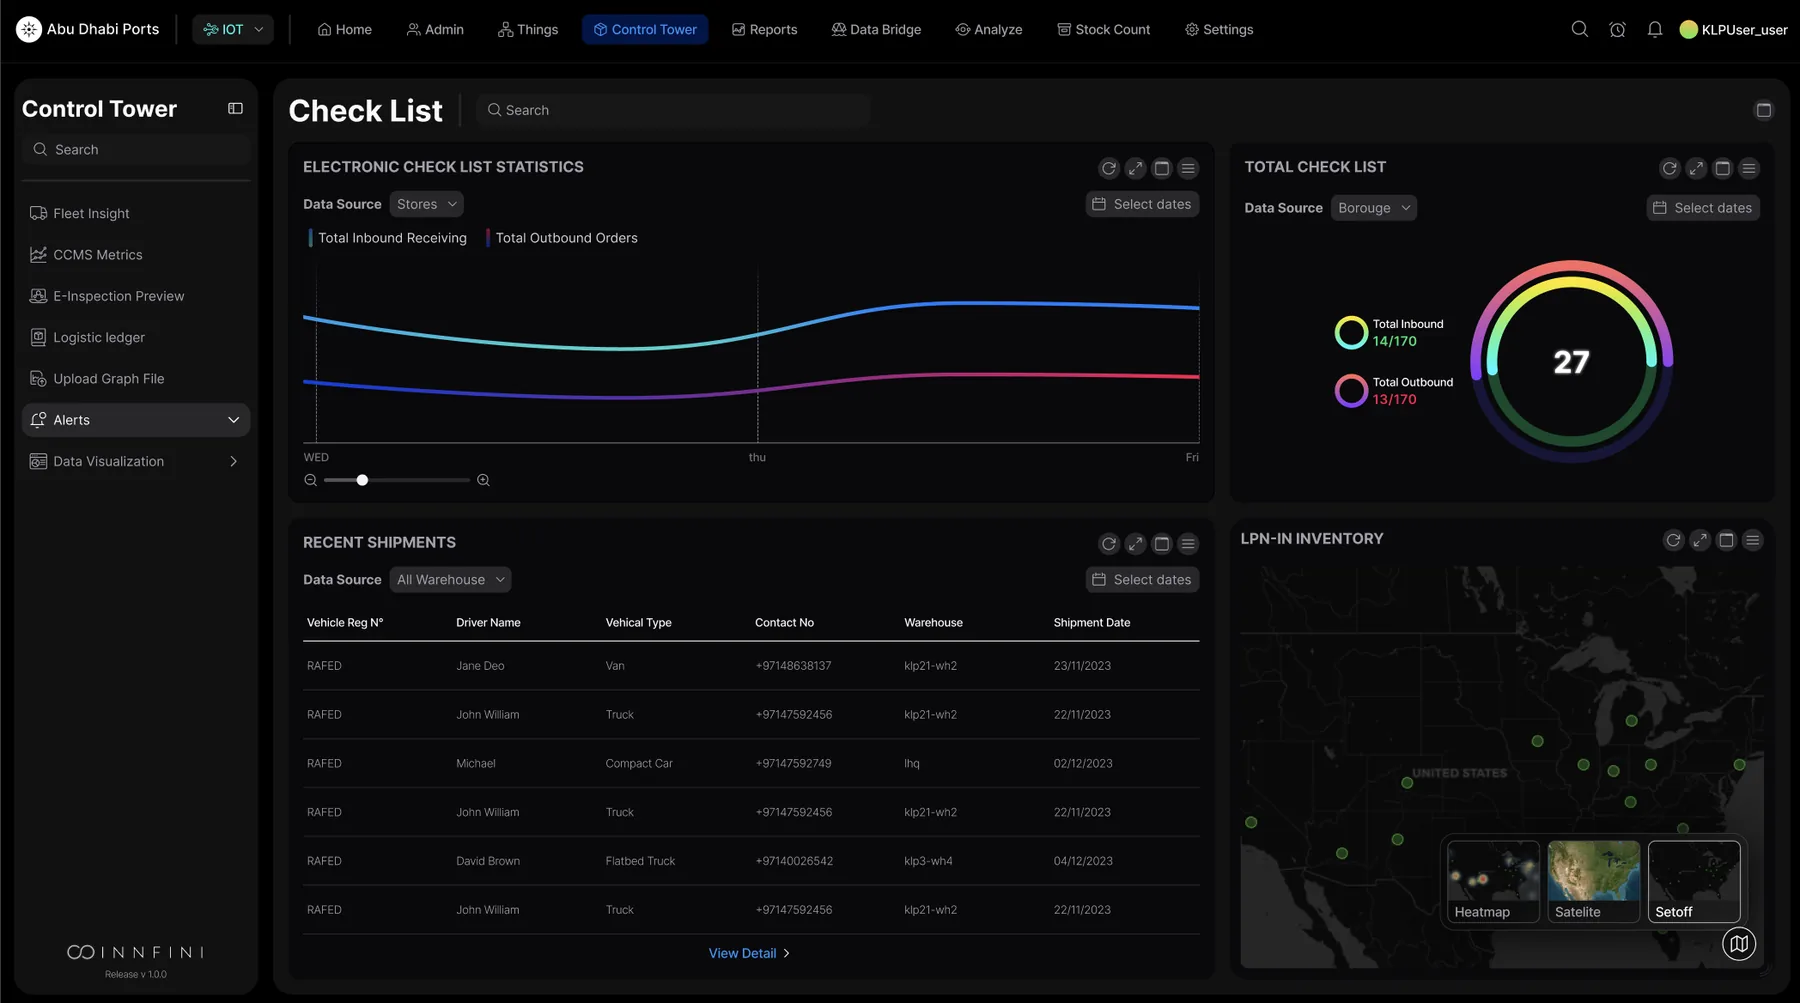Click the map layers button on the map
1800x1003 pixels.
(1739, 944)
